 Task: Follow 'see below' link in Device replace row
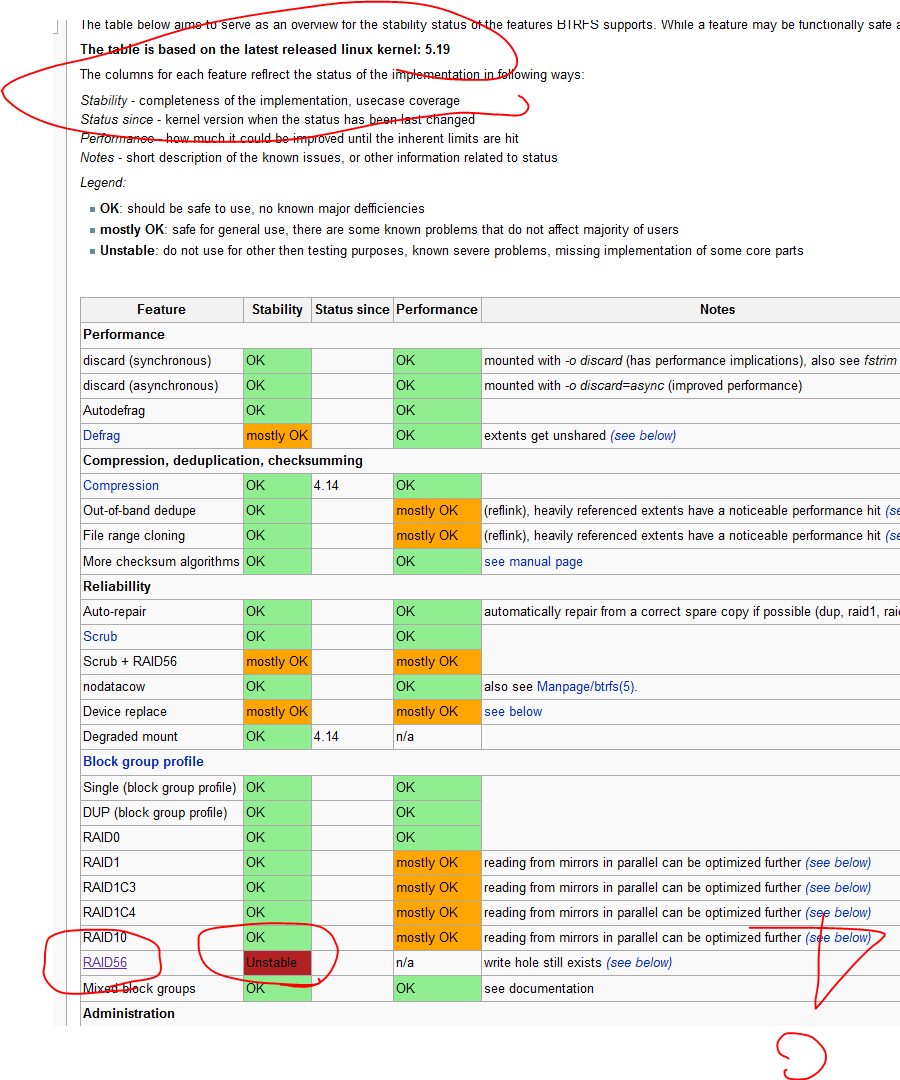point(513,712)
